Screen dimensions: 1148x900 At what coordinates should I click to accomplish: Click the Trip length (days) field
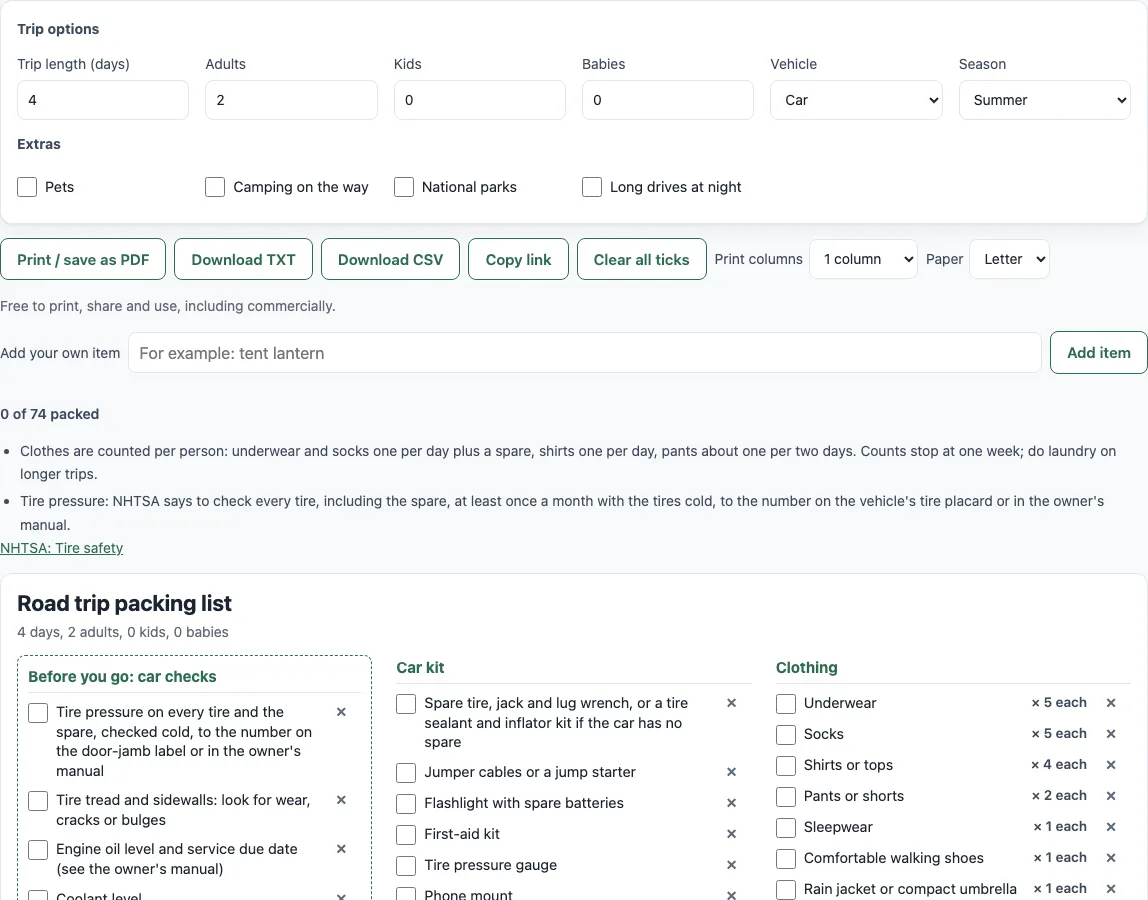click(x=102, y=100)
